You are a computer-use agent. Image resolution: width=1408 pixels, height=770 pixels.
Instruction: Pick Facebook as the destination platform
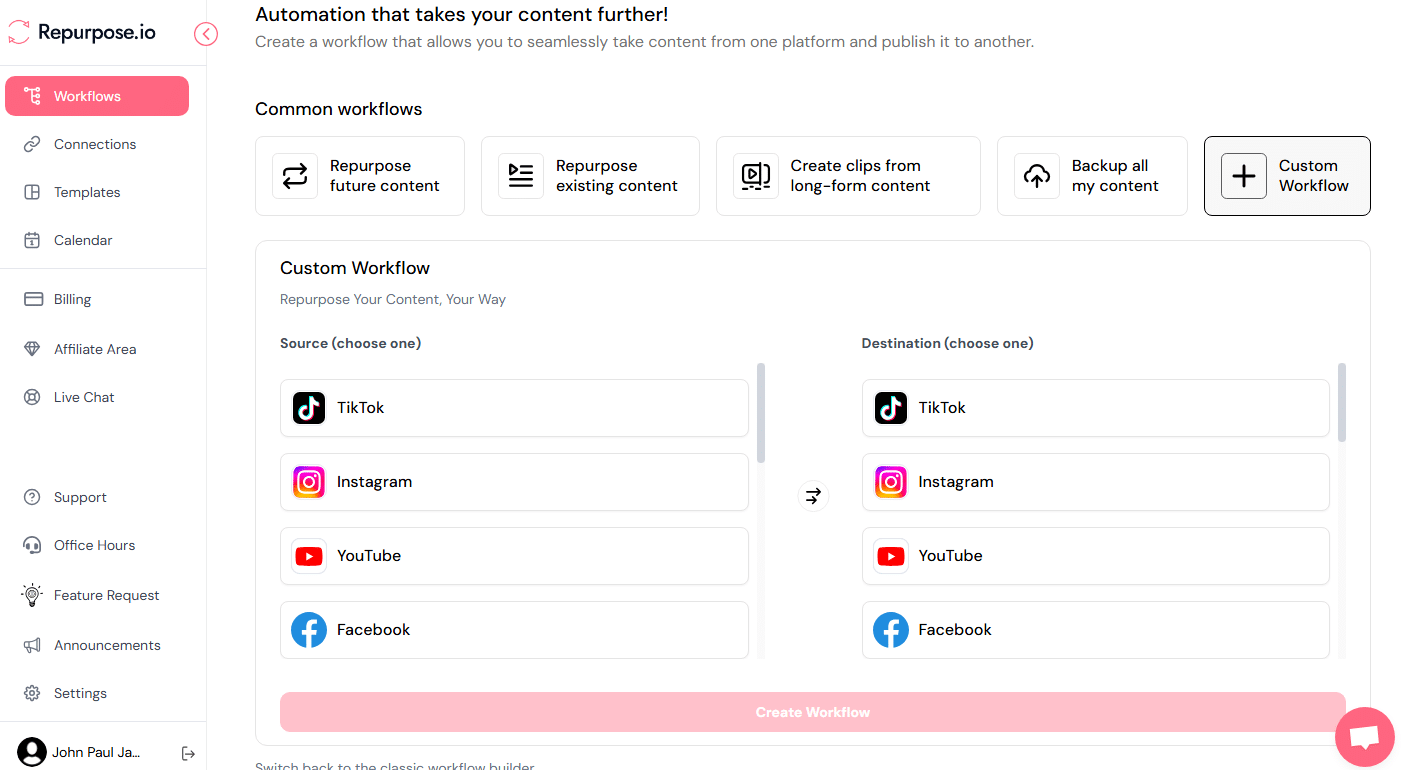(x=1096, y=630)
